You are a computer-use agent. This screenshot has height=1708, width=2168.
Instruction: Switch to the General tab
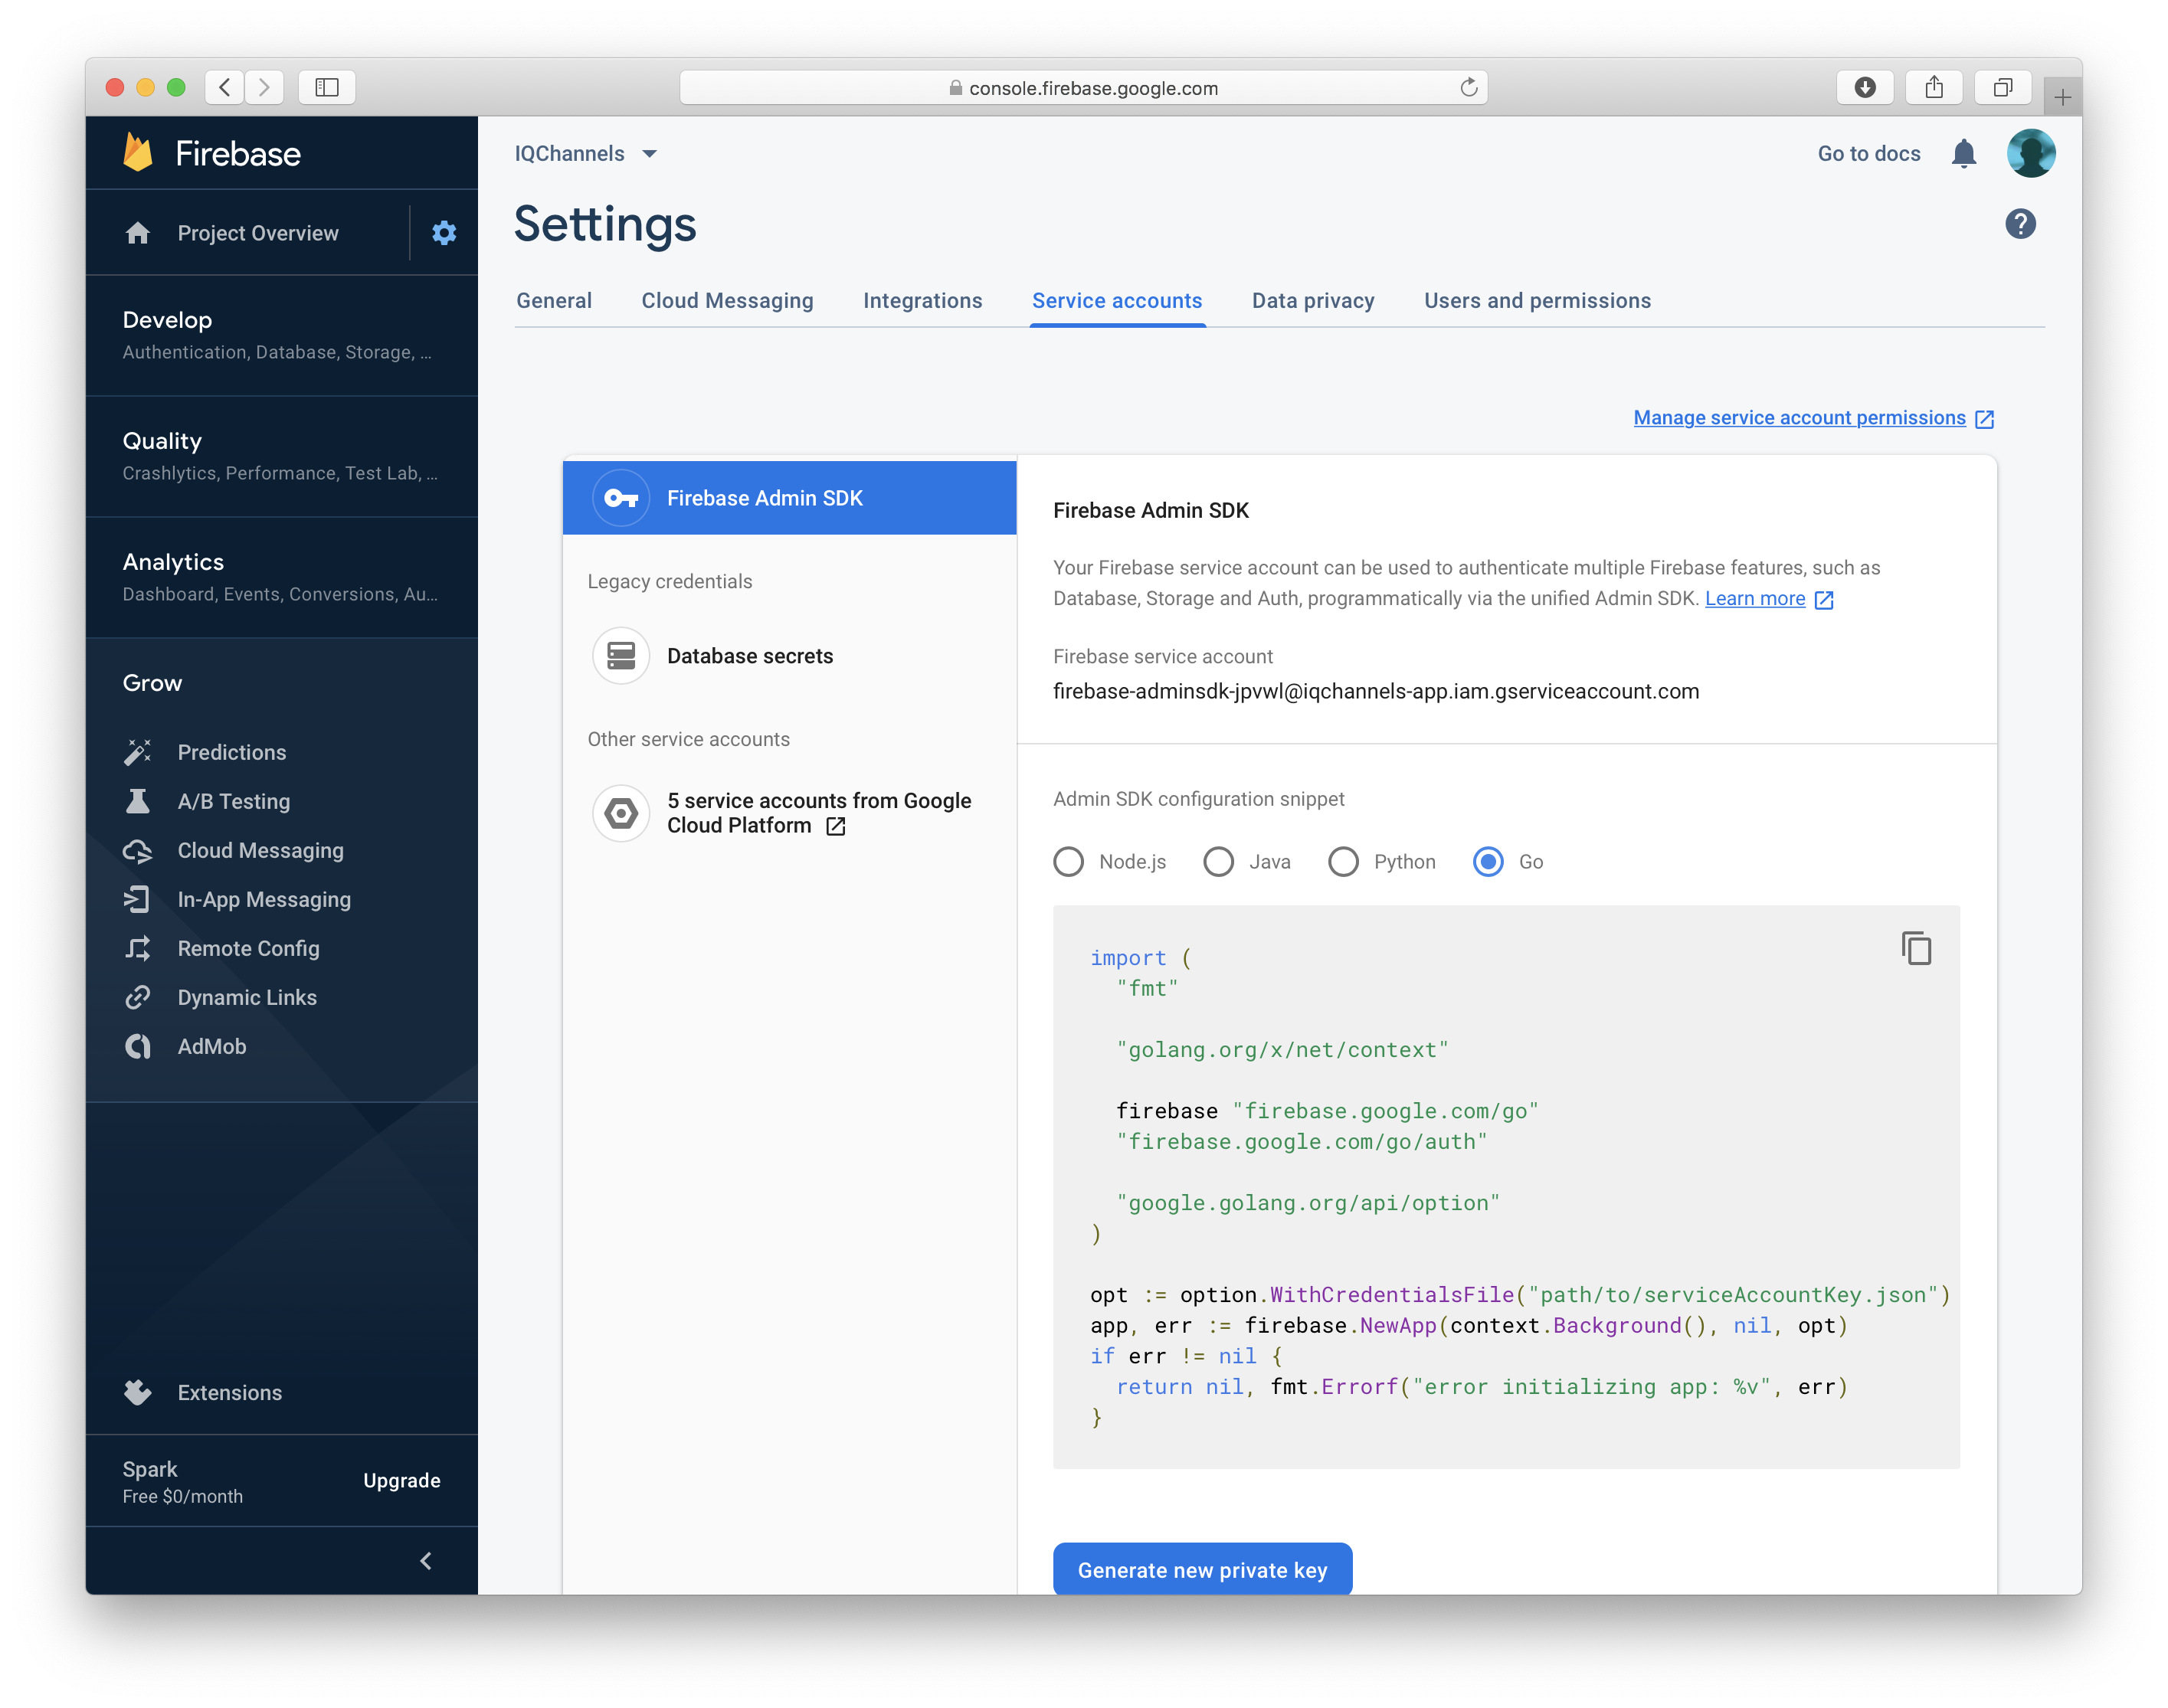pyautogui.click(x=554, y=301)
